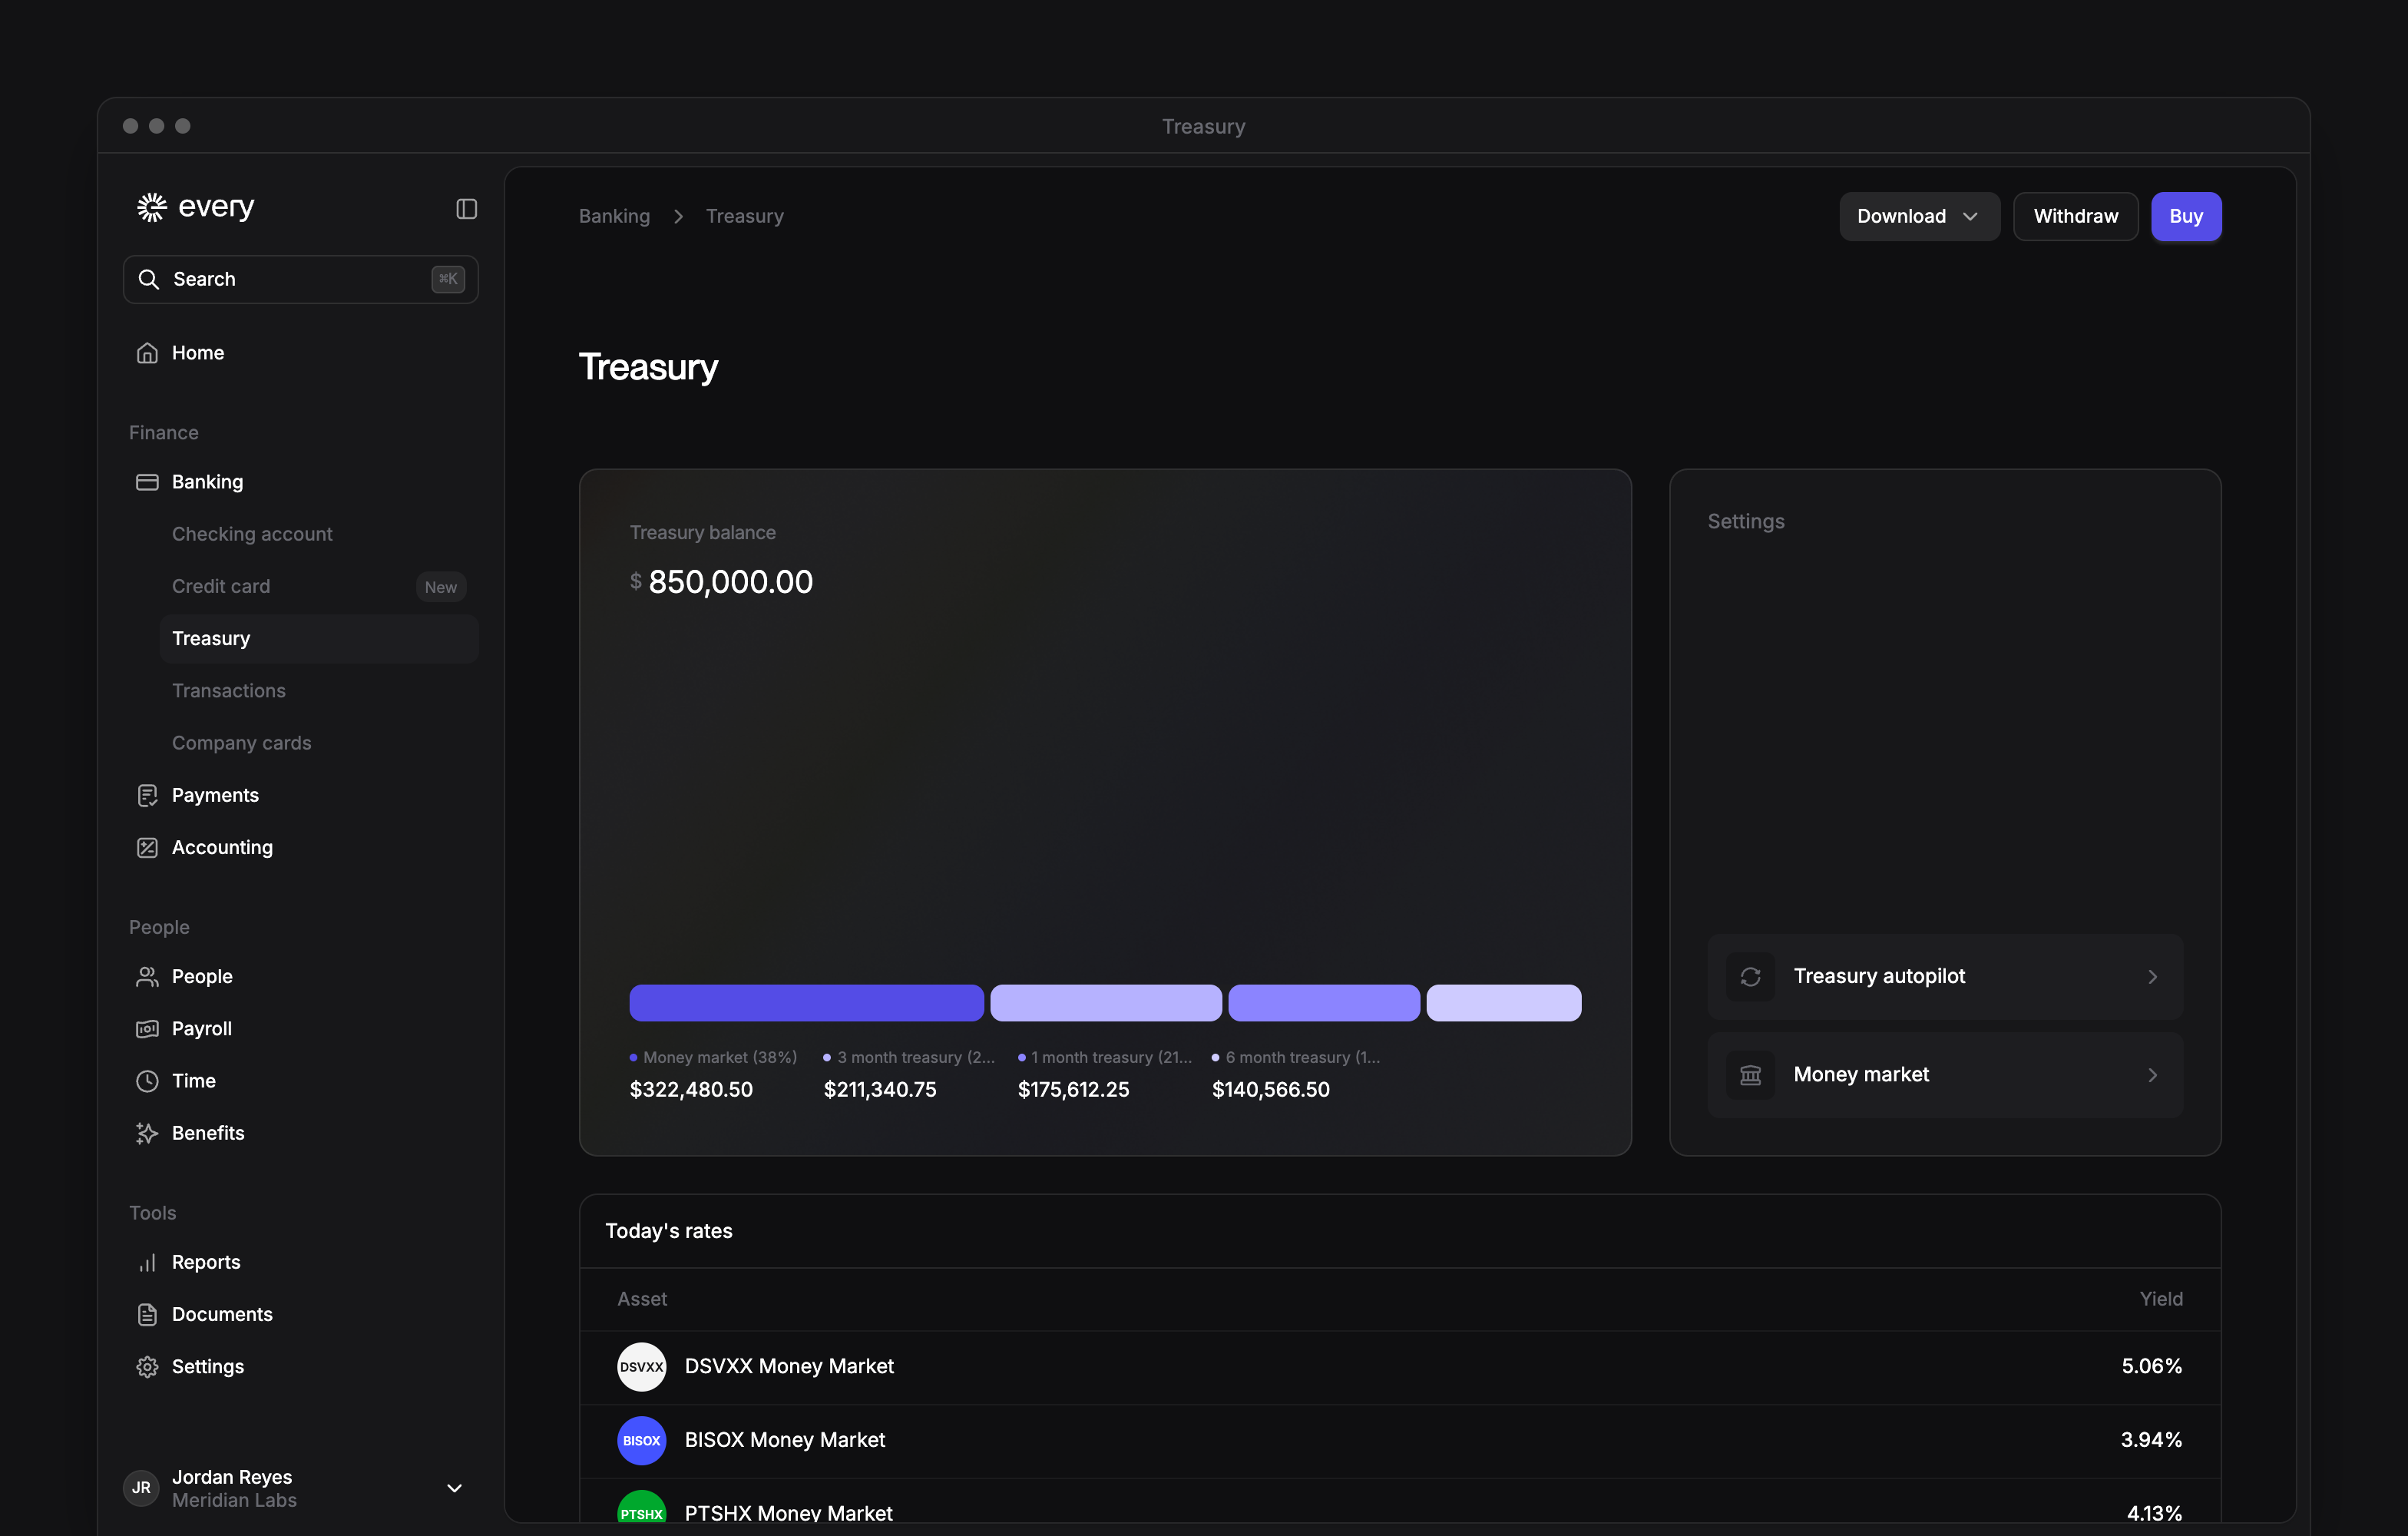Open the Download dropdown
The width and height of the screenshot is (2408, 1536).
pyautogui.click(x=1919, y=216)
